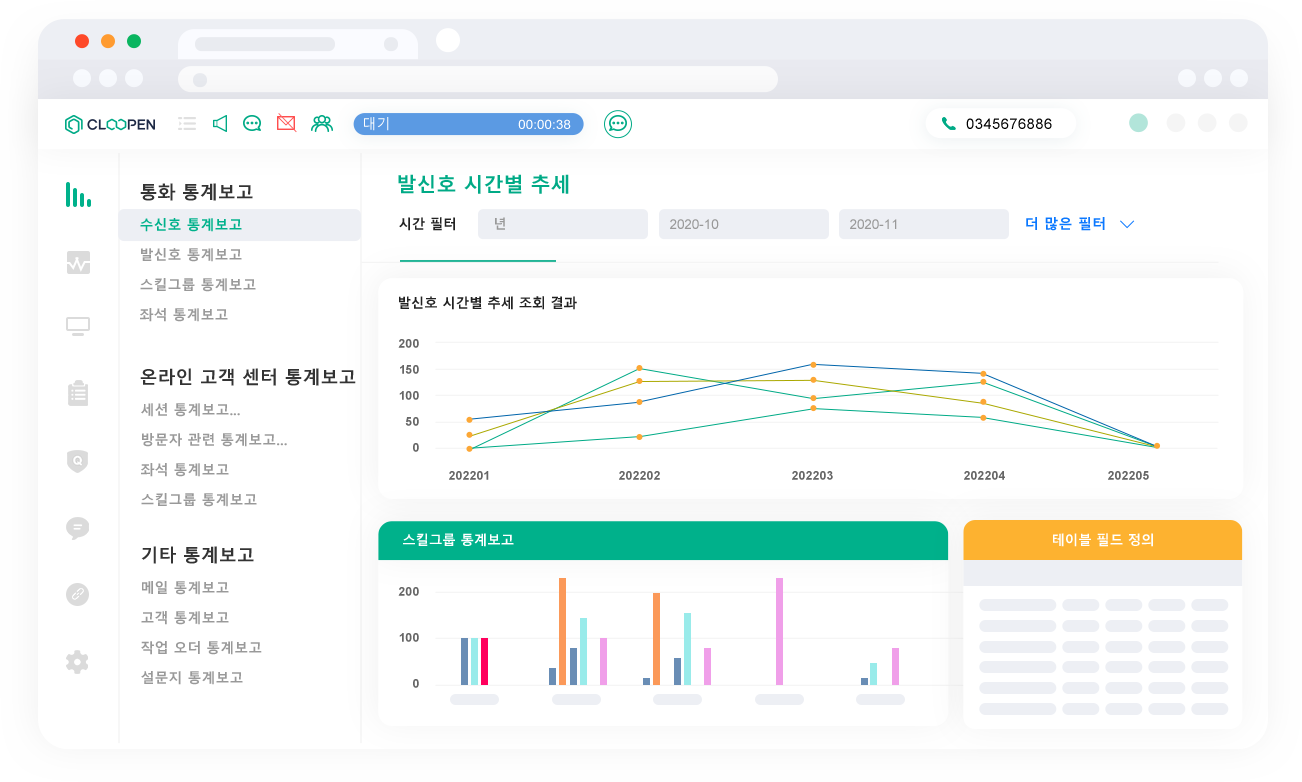Select the 2020-10 start date field
This screenshot has width=1302, height=782.
[x=743, y=224]
